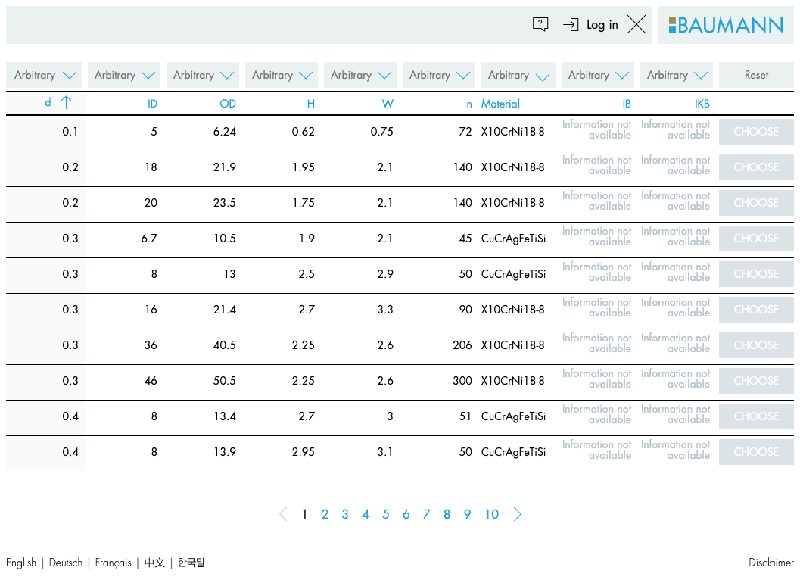Toggle the sort arrow next to d
Viewport: 800px width, 583px height.
click(x=66, y=103)
